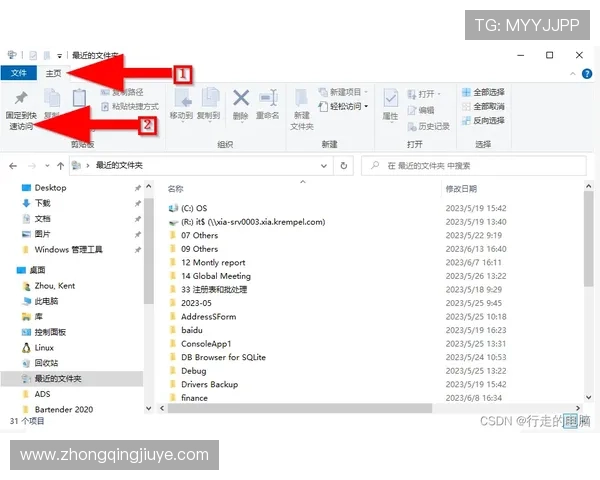
Task: Expand the New Item (新建项目) dropdown
Action: click(349, 92)
